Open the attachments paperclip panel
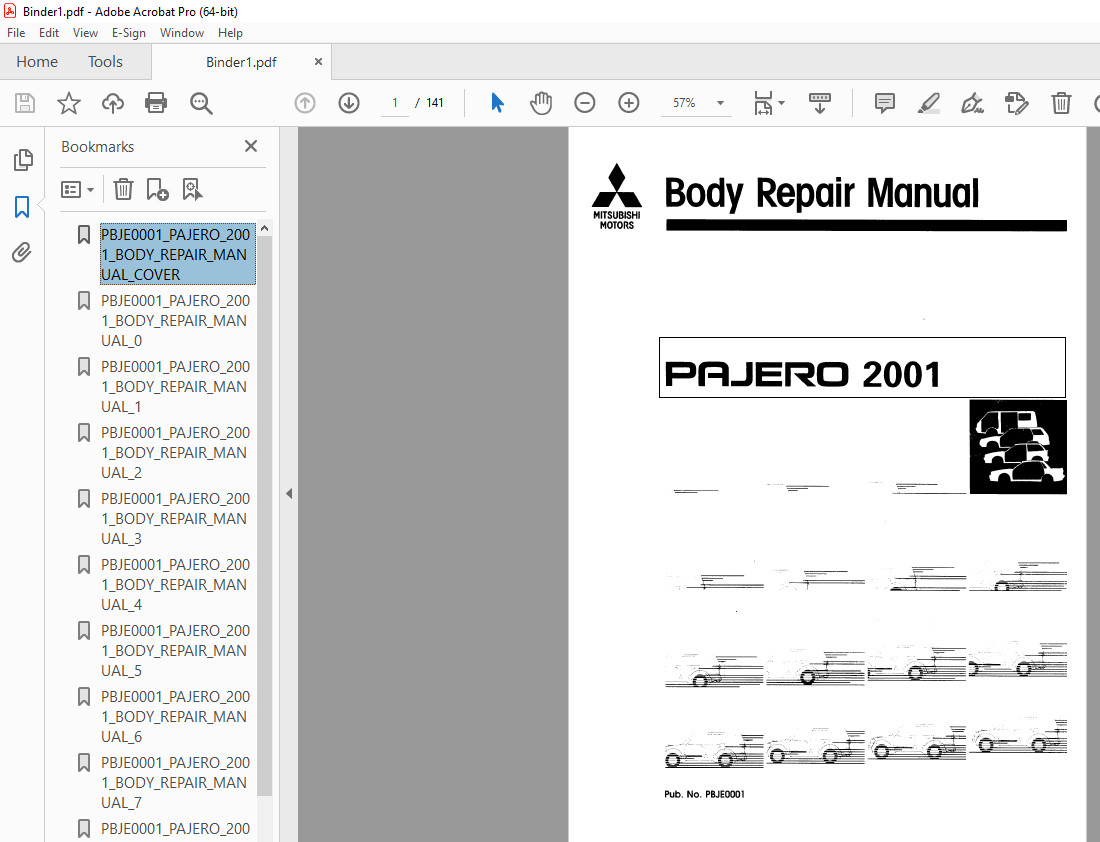 (22, 253)
